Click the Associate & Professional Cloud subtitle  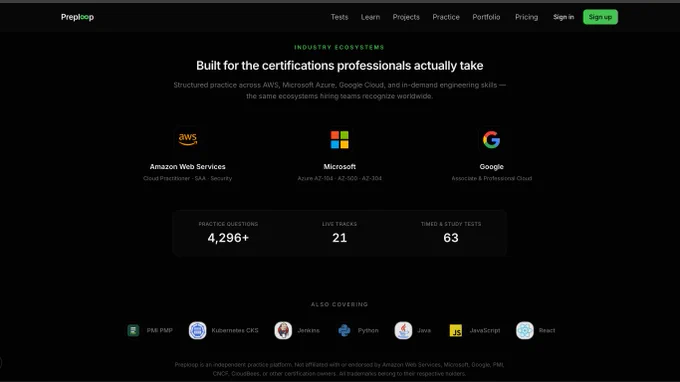[x=491, y=178]
